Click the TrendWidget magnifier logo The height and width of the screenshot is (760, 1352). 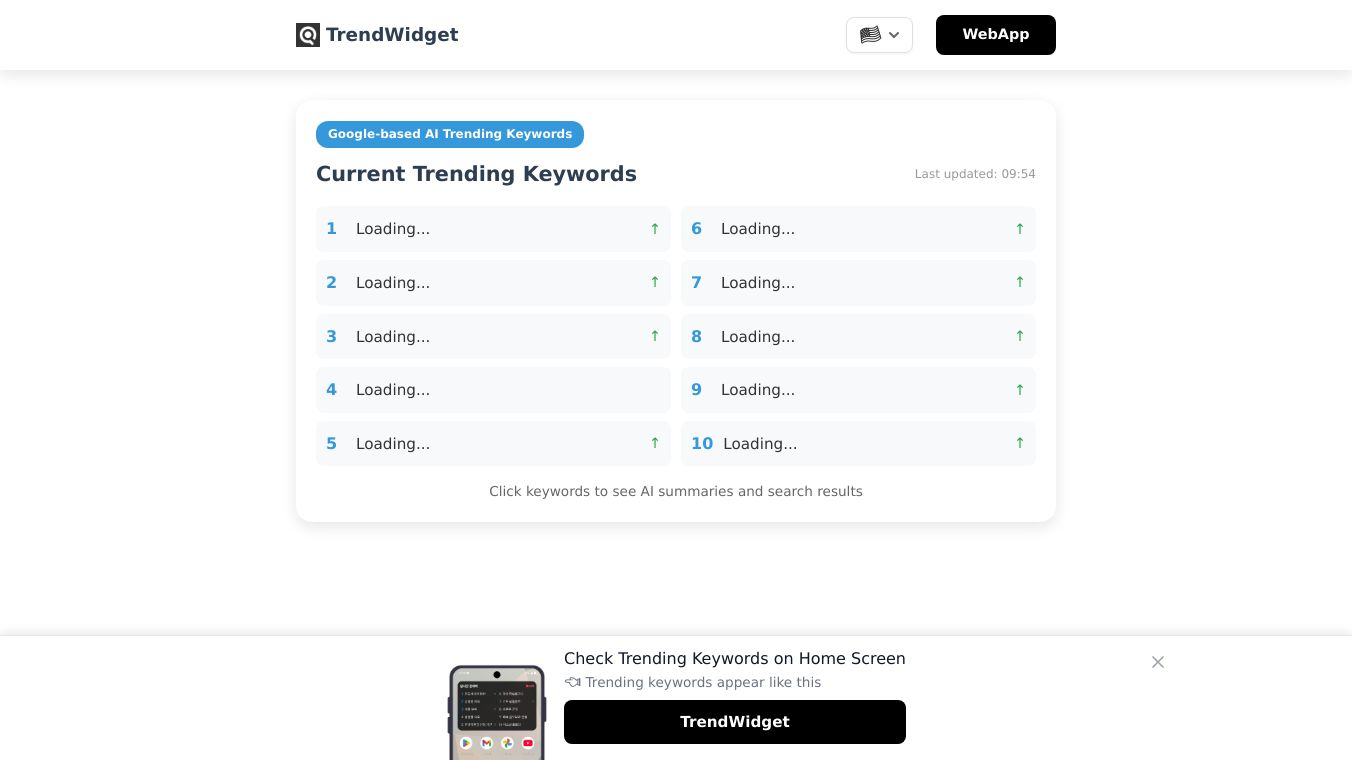[x=308, y=35]
